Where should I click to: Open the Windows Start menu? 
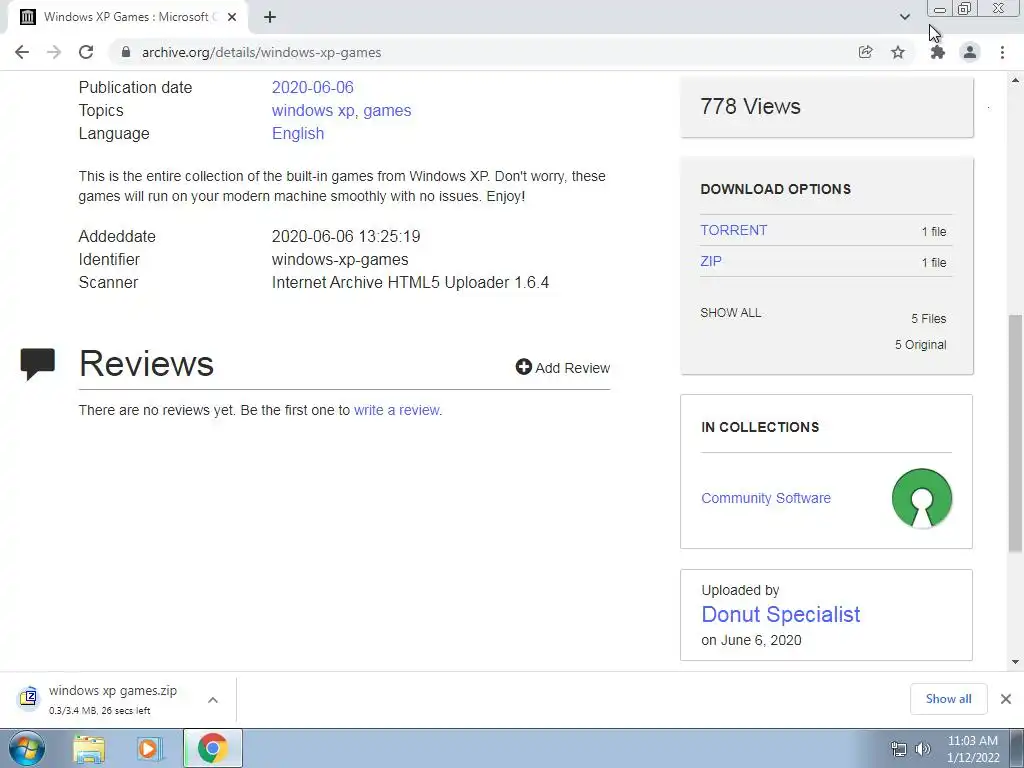pos(27,748)
